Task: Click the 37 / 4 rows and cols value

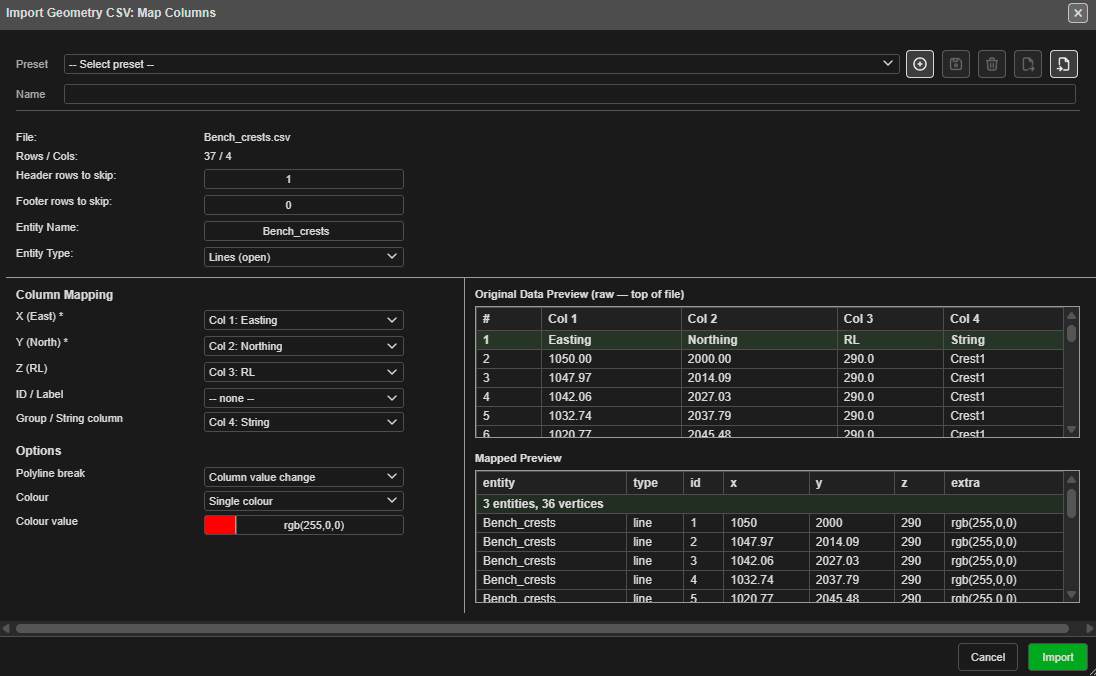Action: coord(217,157)
